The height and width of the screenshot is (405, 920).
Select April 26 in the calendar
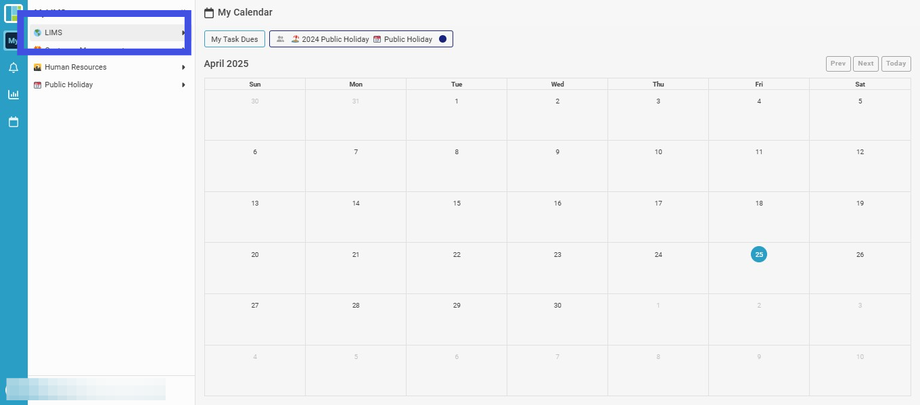tap(860, 268)
